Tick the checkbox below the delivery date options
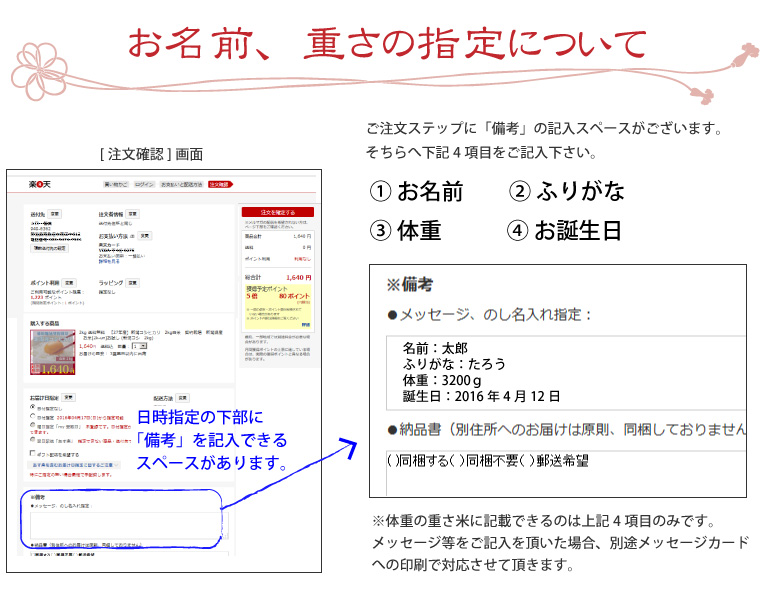 (34, 452)
